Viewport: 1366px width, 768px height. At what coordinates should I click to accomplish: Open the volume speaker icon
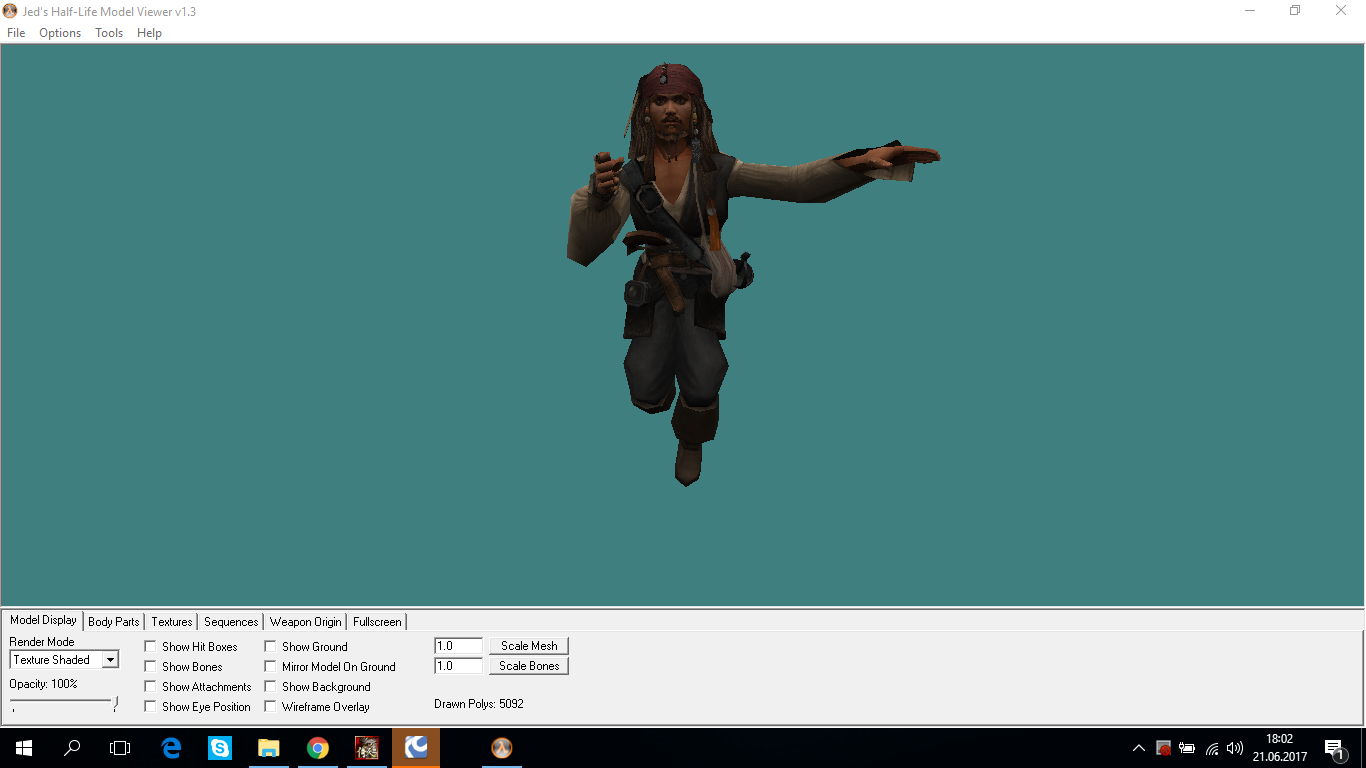tap(1235, 748)
